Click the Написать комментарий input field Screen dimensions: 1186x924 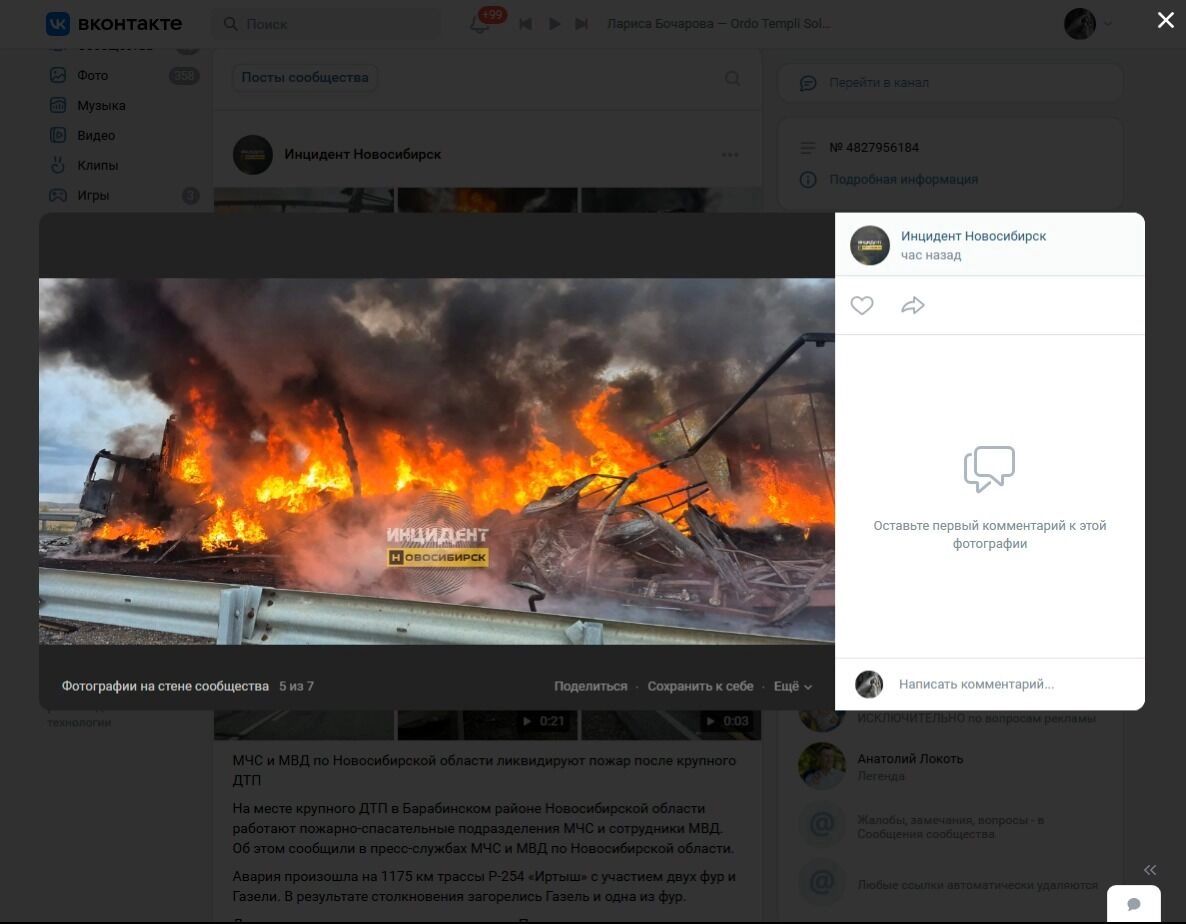[x=1010, y=684]
